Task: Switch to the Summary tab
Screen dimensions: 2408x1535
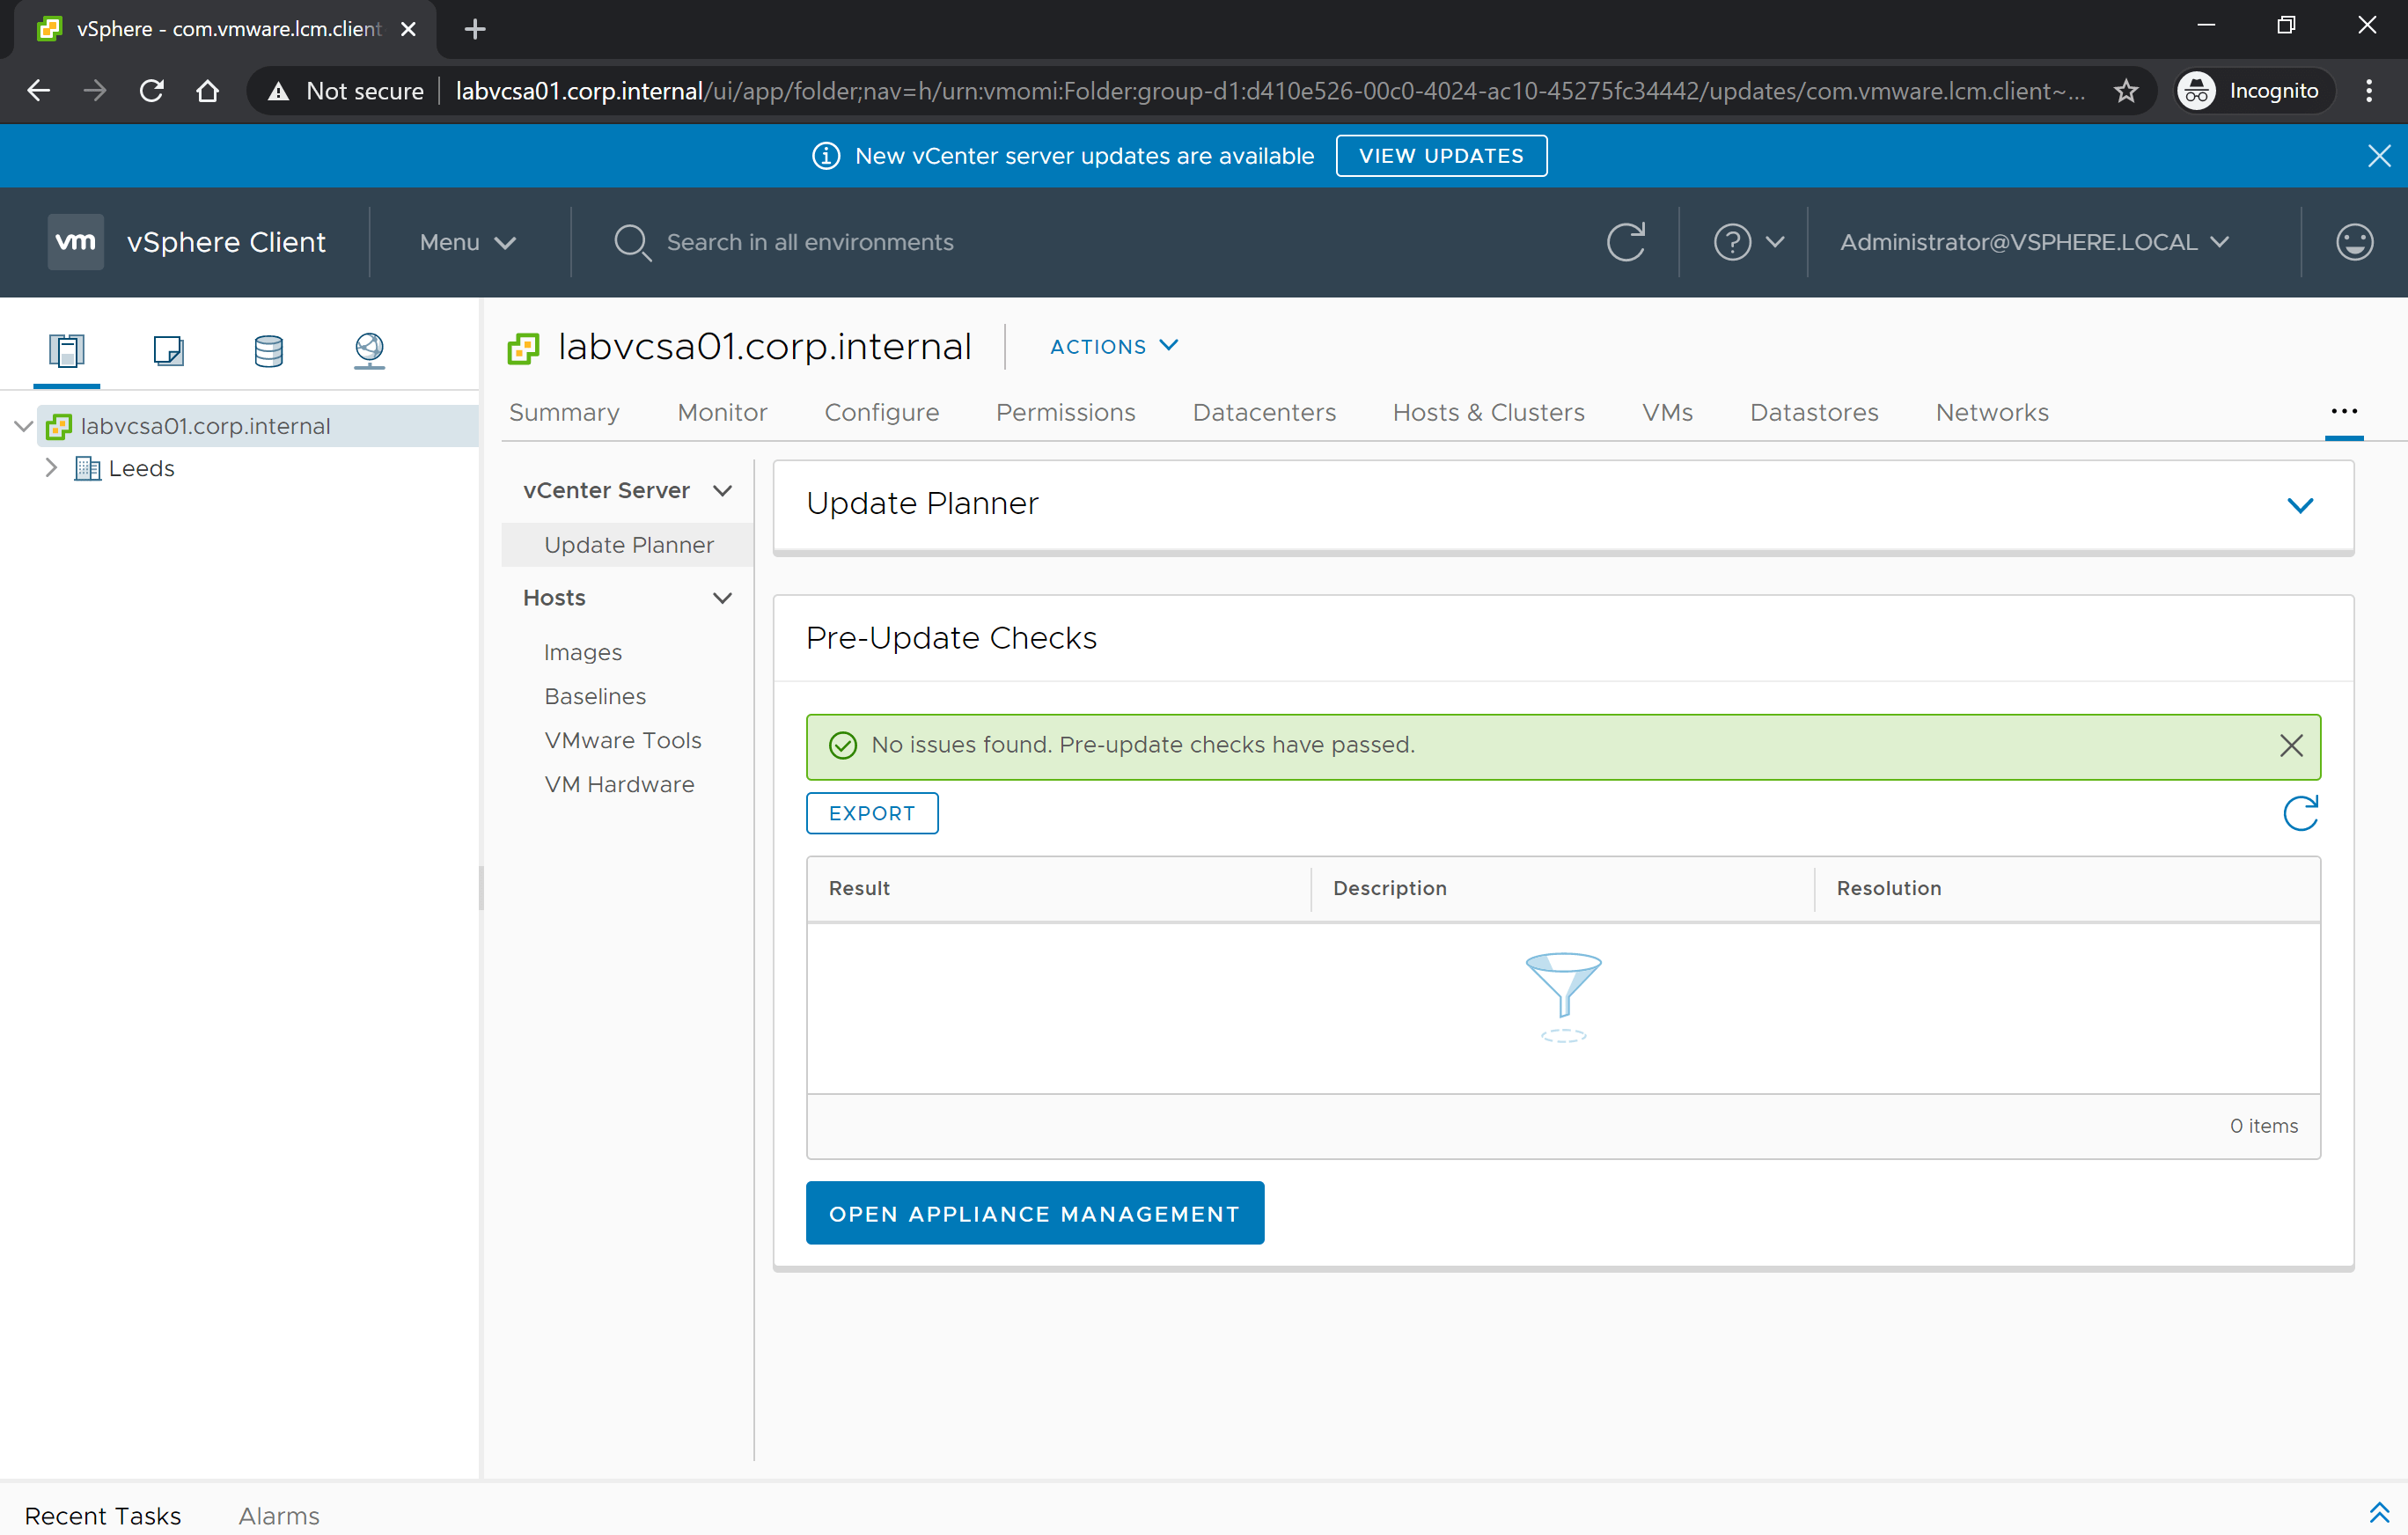Action: click(x=564, y=412)
